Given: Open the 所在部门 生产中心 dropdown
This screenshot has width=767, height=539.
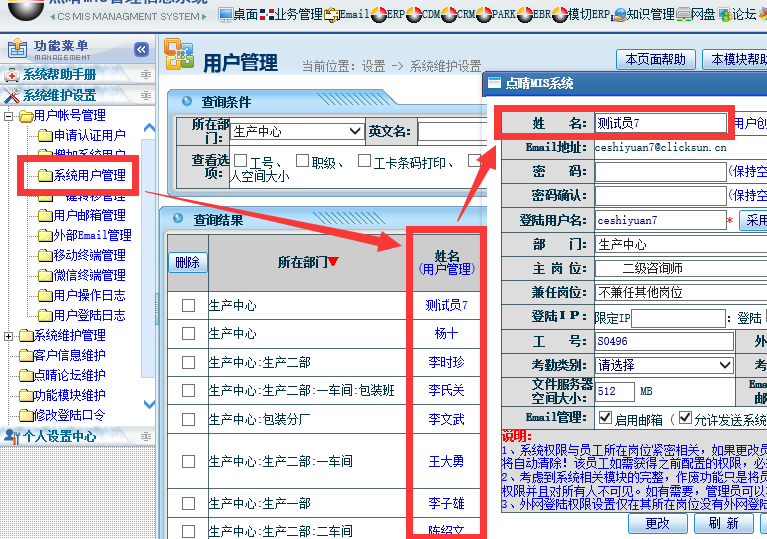Looking at the screenshot, I should click(297, 131).
